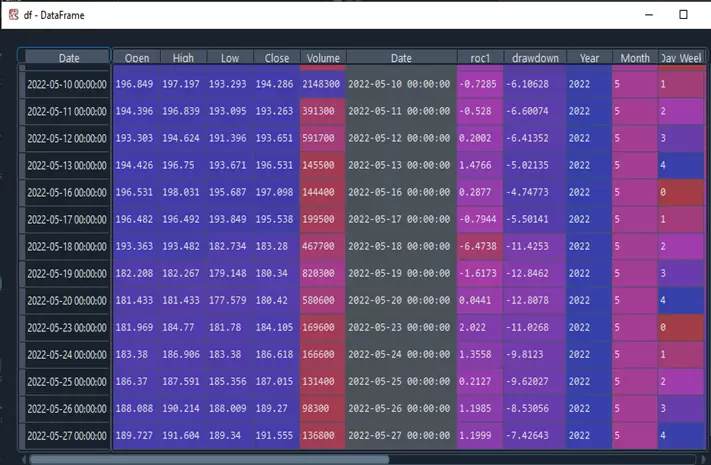Image resolution: width=711 pixels, height=465 pixels.
Task: Maximize the df DataFrame window
Action: (683, 15)
